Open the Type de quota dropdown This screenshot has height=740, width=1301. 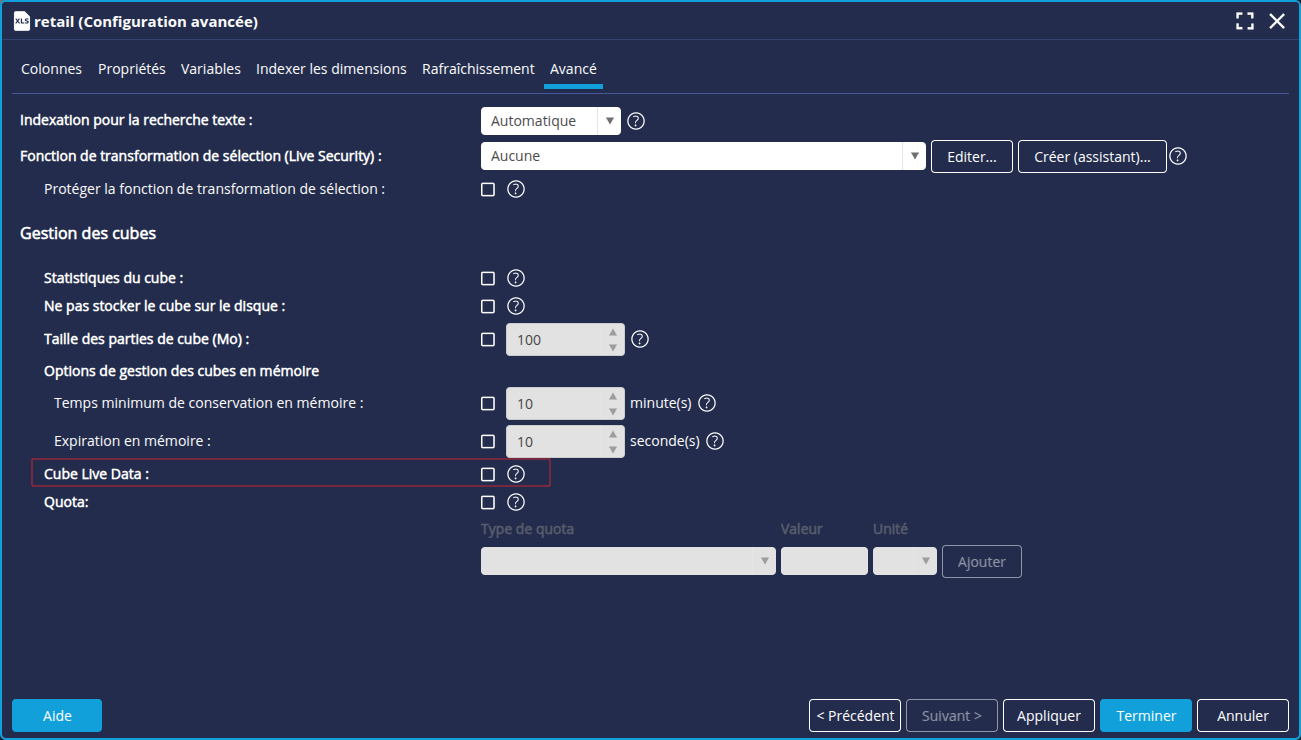(x=628, y=561)
